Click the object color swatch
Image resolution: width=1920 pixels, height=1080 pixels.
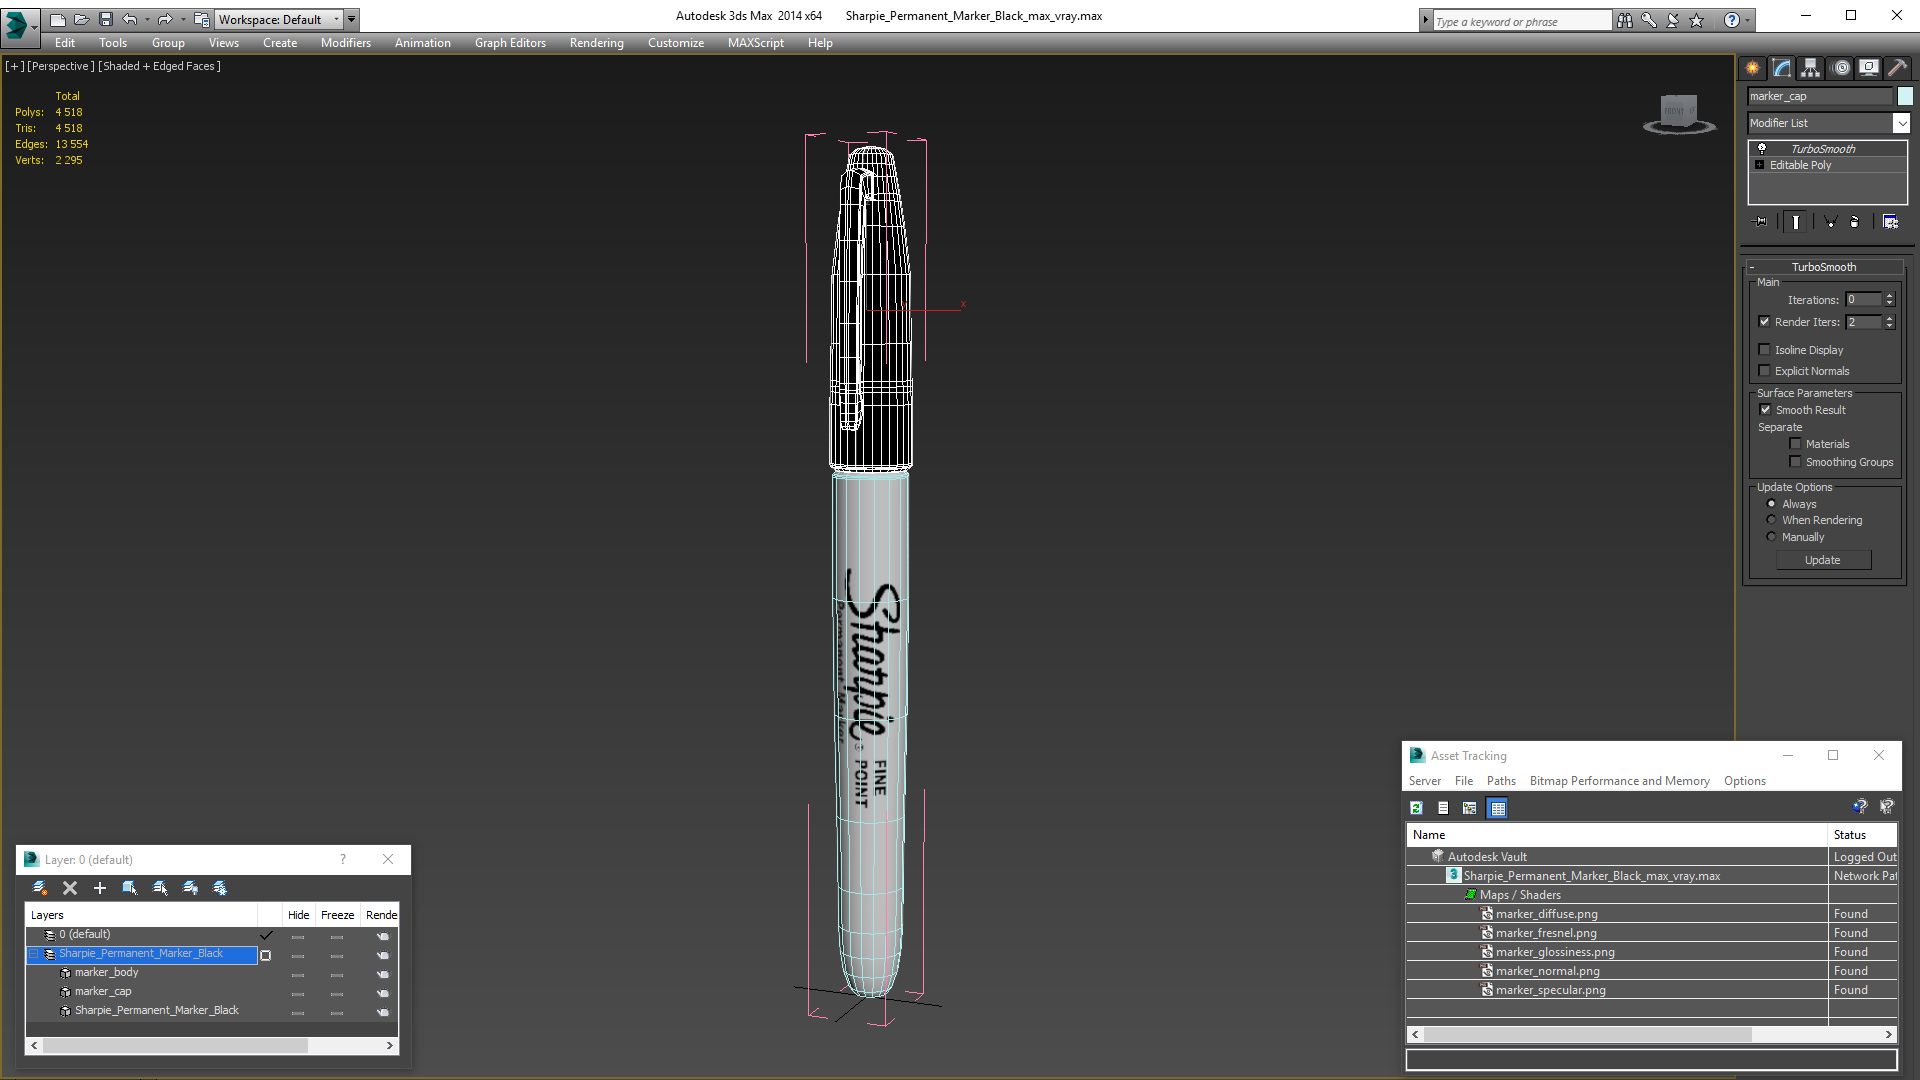coord(1905,96)
